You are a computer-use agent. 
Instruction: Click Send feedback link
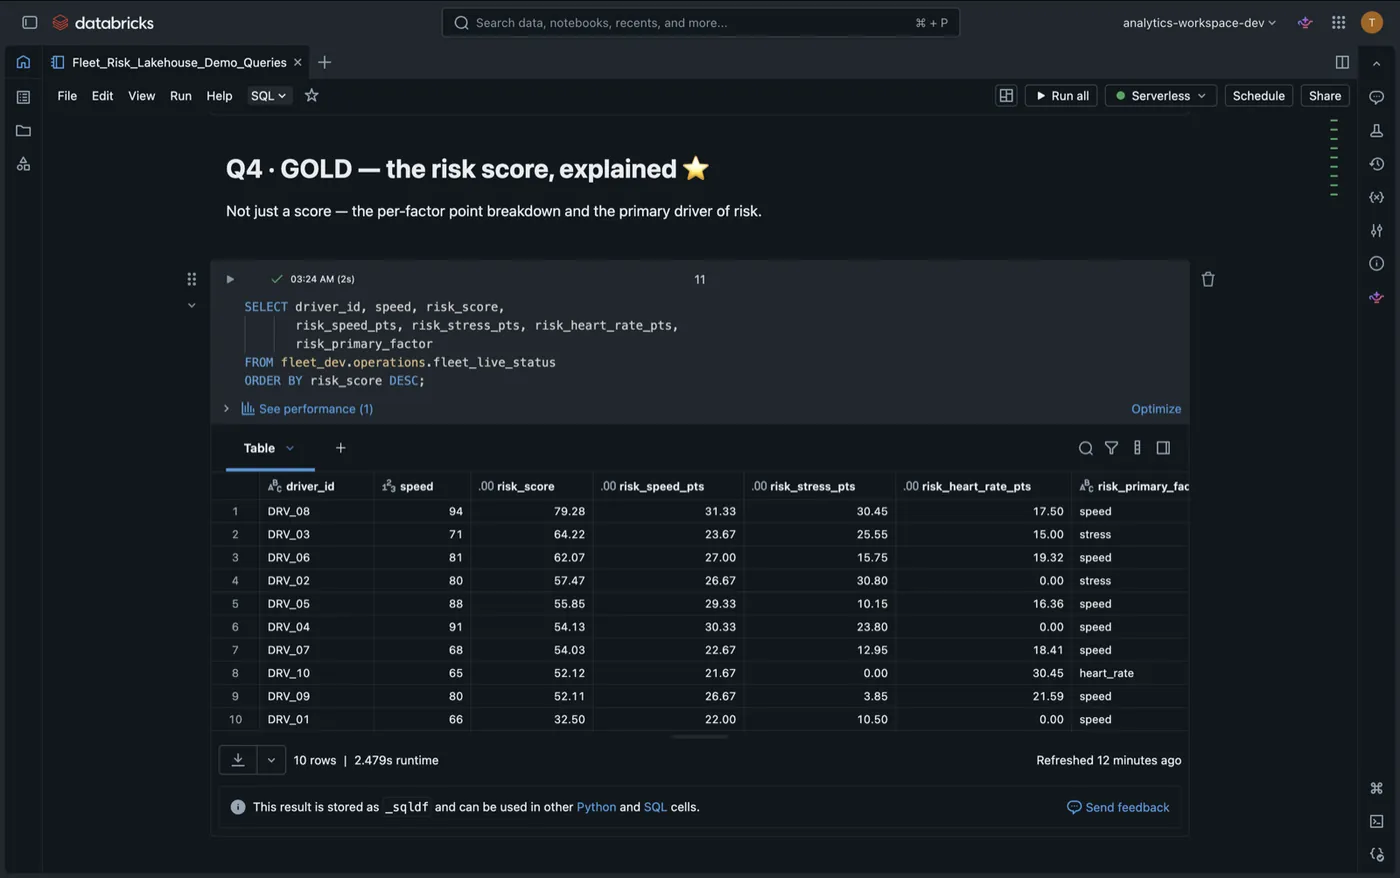point(1118,807)
